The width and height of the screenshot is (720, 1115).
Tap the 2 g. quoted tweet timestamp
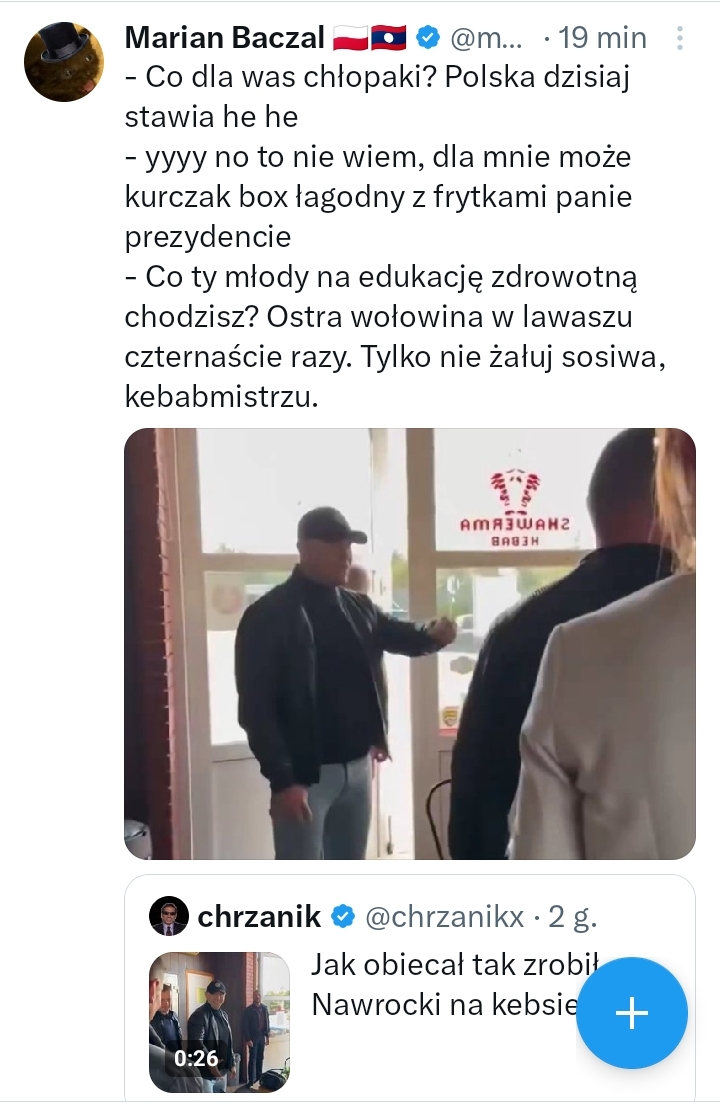573,917
